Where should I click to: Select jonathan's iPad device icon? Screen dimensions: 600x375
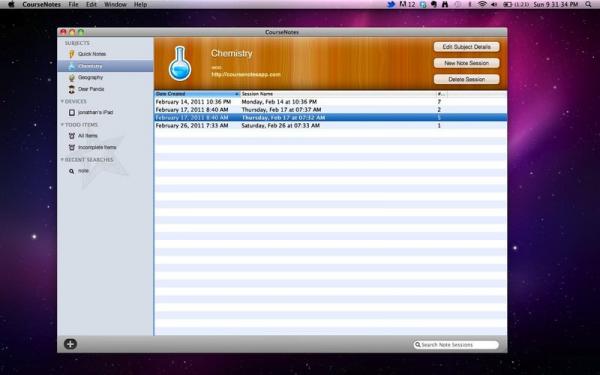72,112
